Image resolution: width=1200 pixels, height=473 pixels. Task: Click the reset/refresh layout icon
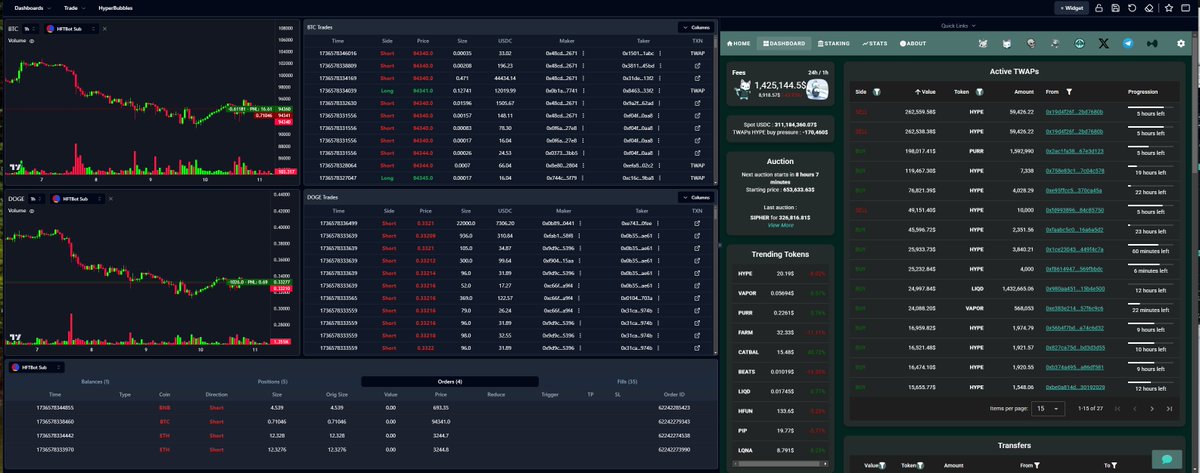coord(1132,7)
